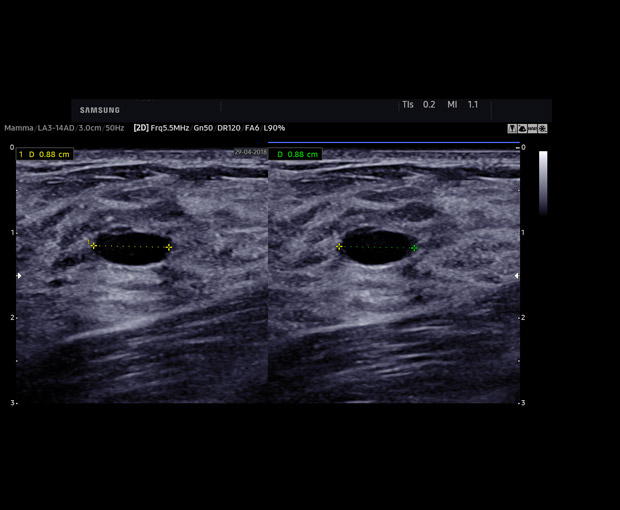Click the SAMSUNG logo in header
Viewport: 620px width, 510px height.
click(x=100, y=110)
